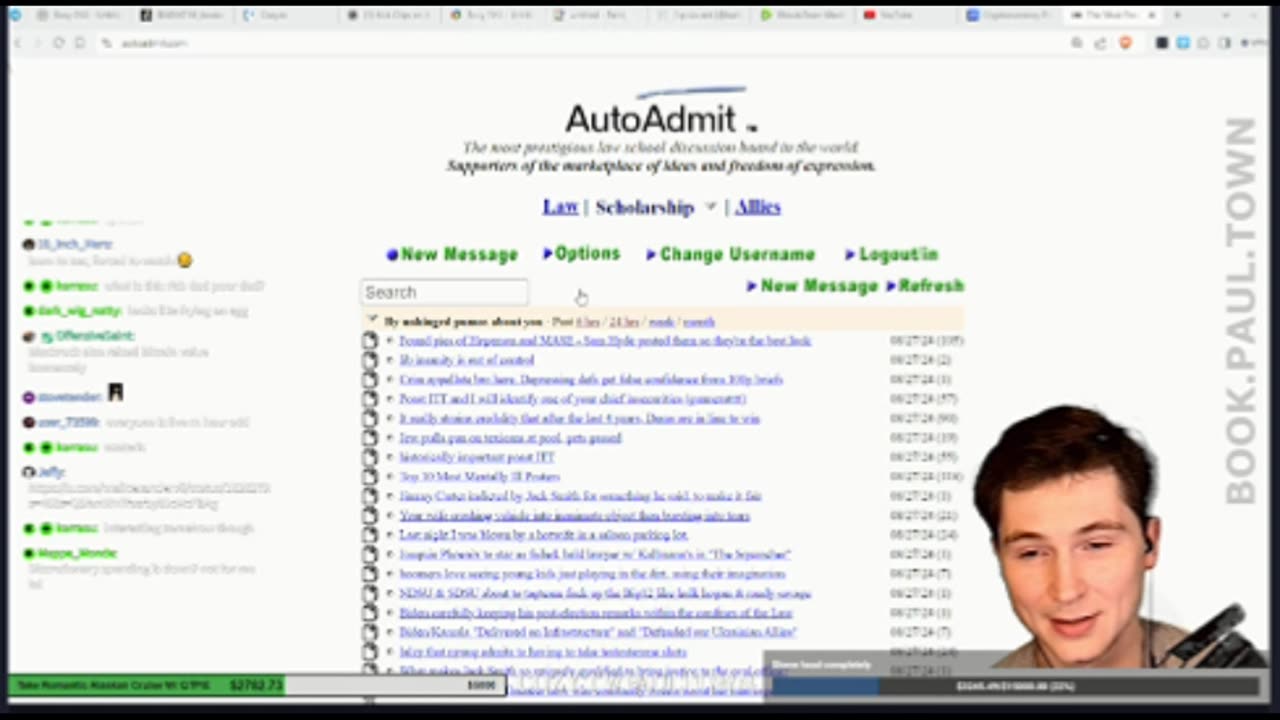Click the page icon beside the 'boomers love seeing' thread
The width and height of the screenshot is (1280, 720).
point(369,574)
